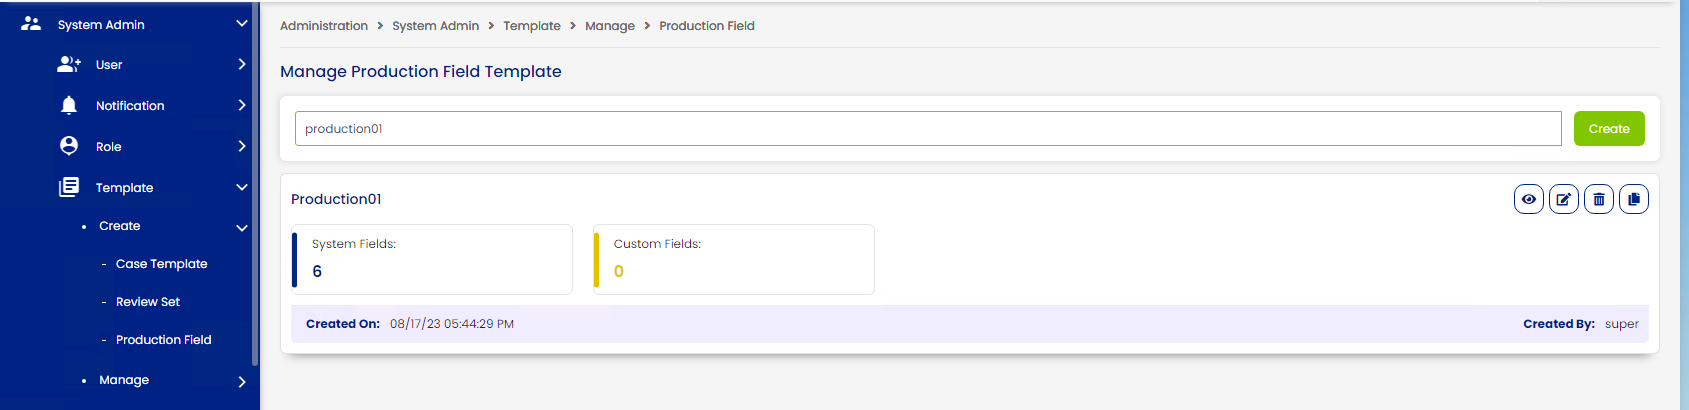
Task: Expand the Manage submenu arrow
Action: click(241, 381)
